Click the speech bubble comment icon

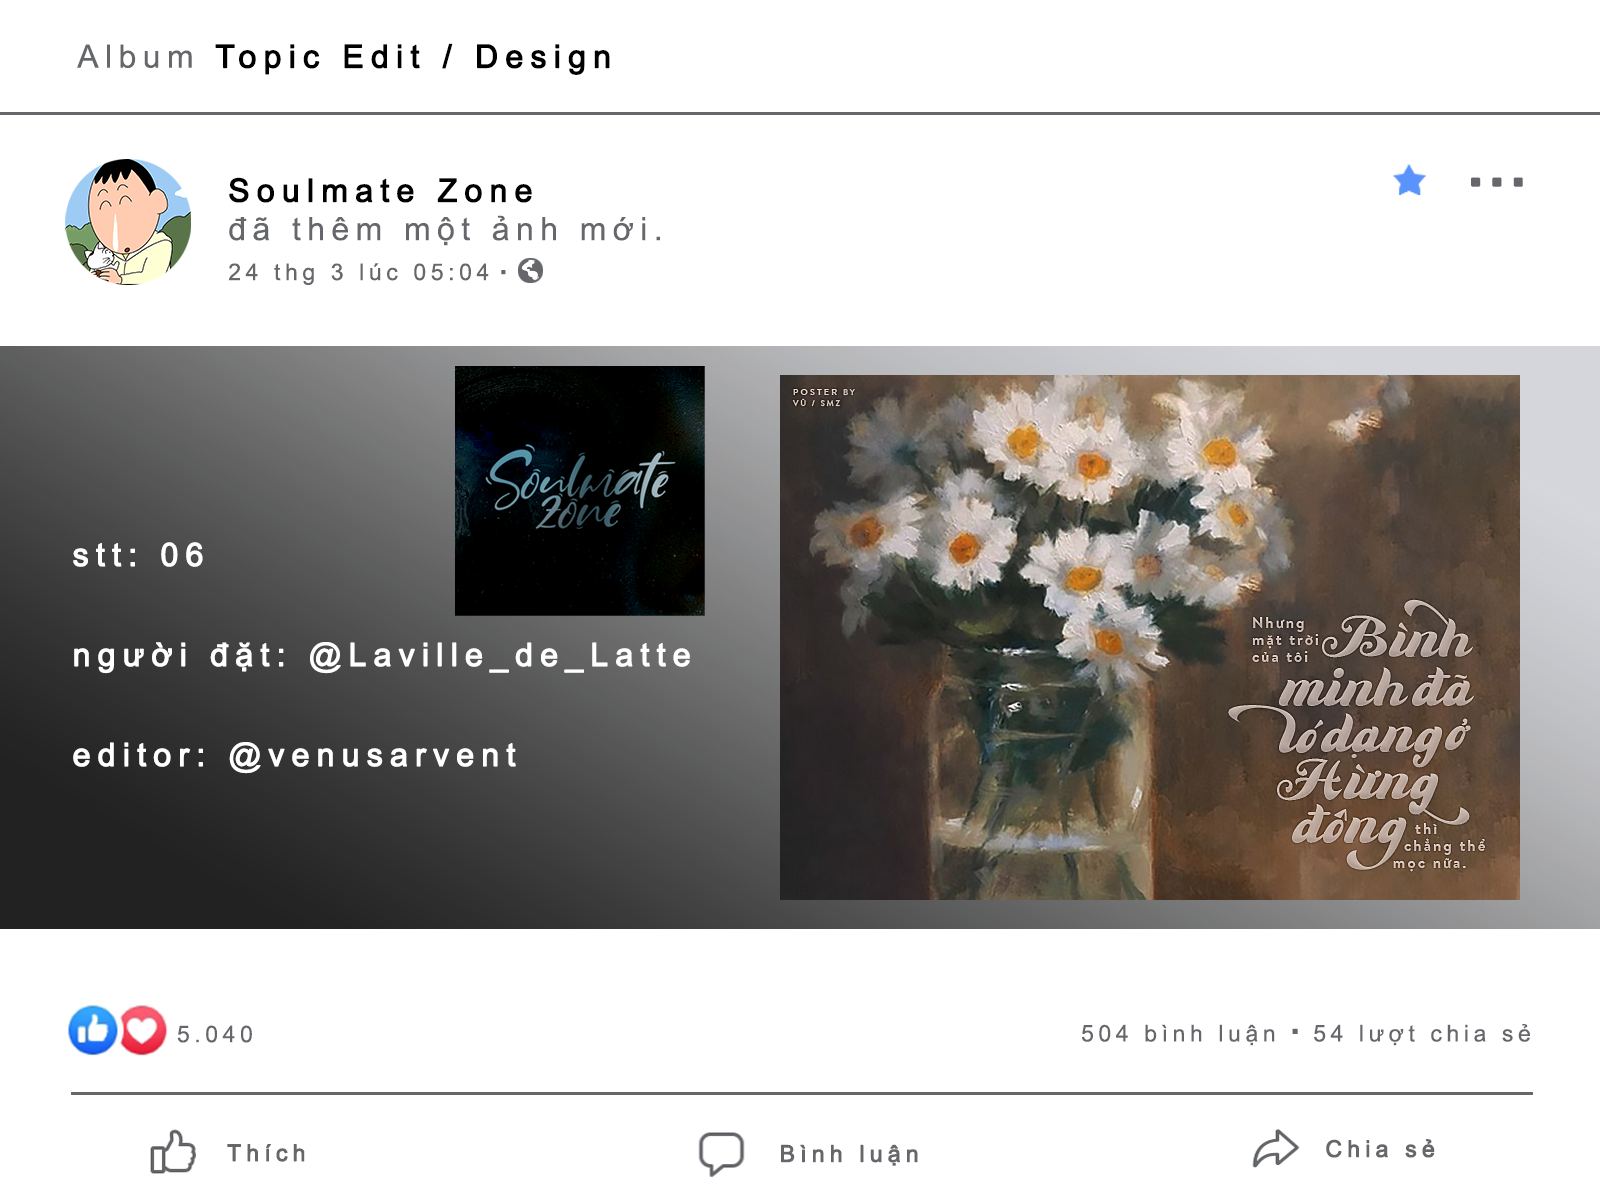click(x=721, y=1153)
